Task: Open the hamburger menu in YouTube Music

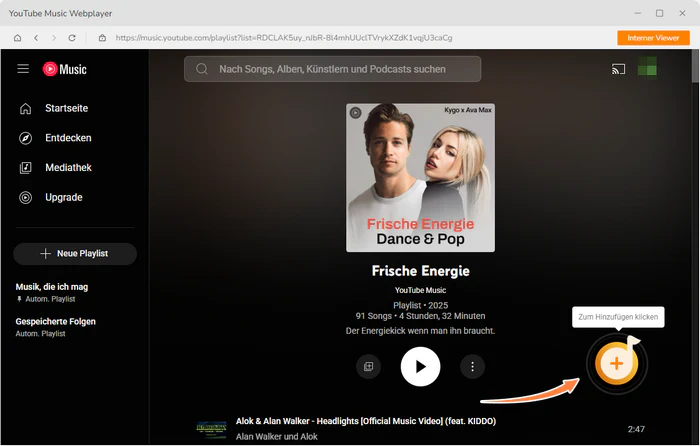Action: 23,69
